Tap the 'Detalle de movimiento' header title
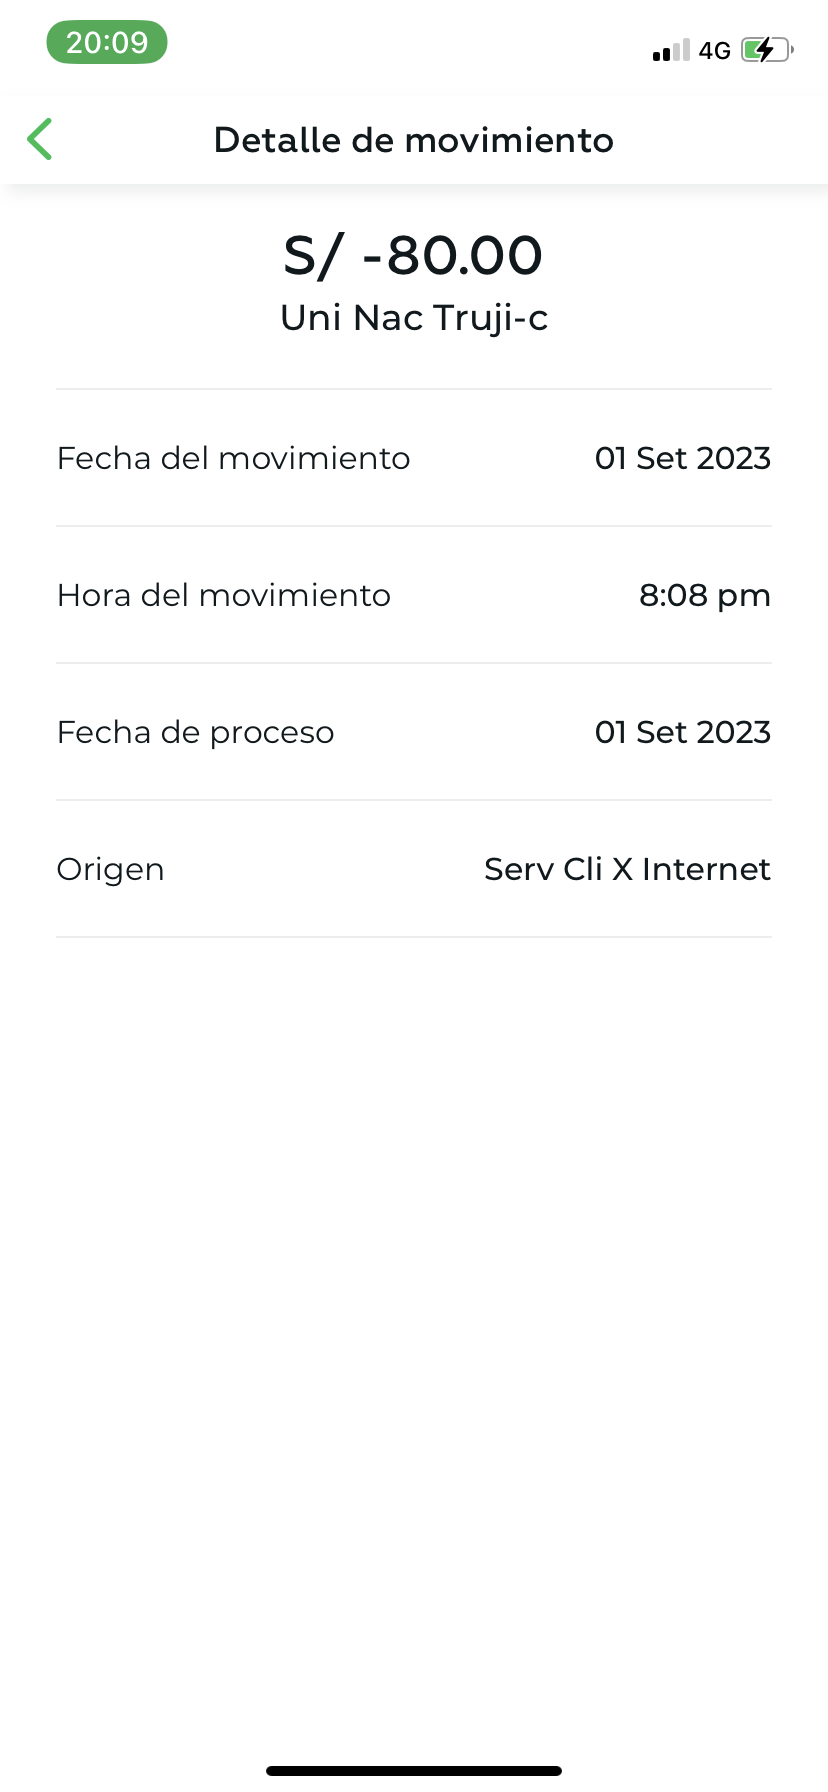This screenshot has height=1792, width=828. tap(414, 140)
